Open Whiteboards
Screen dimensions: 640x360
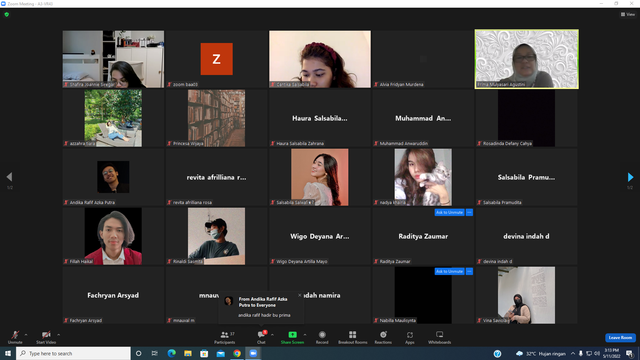point(440,337)
